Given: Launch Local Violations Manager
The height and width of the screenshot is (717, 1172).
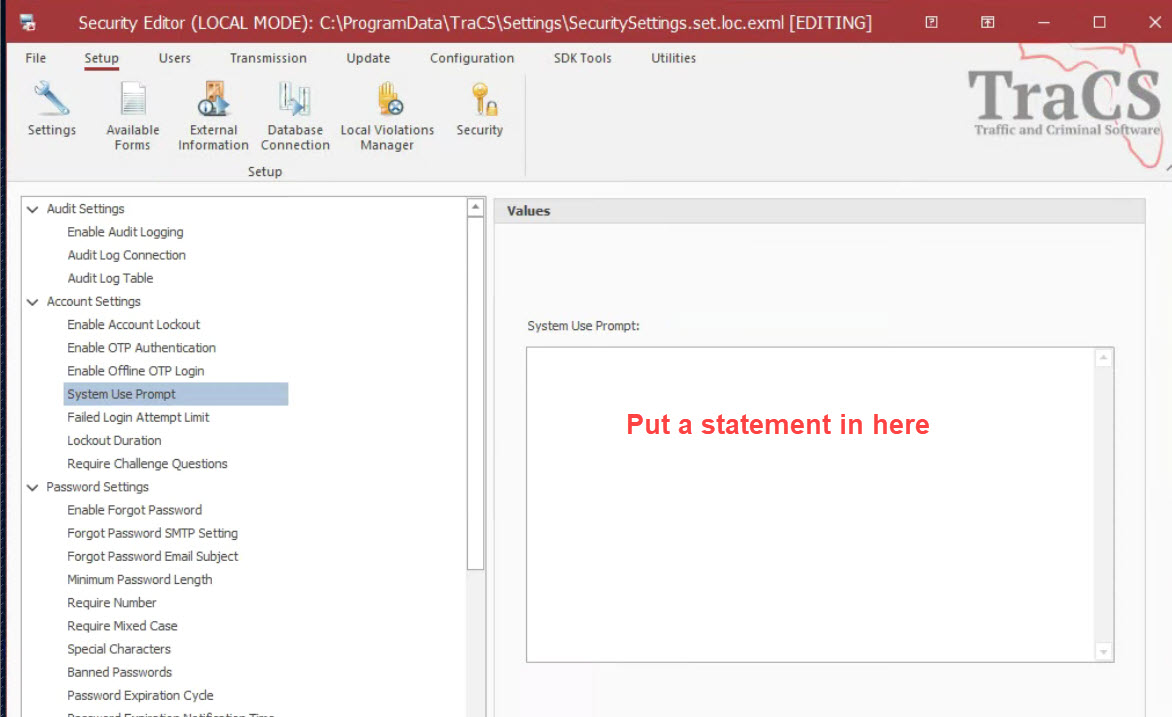Looking at the screenshot, I should 387,101.
